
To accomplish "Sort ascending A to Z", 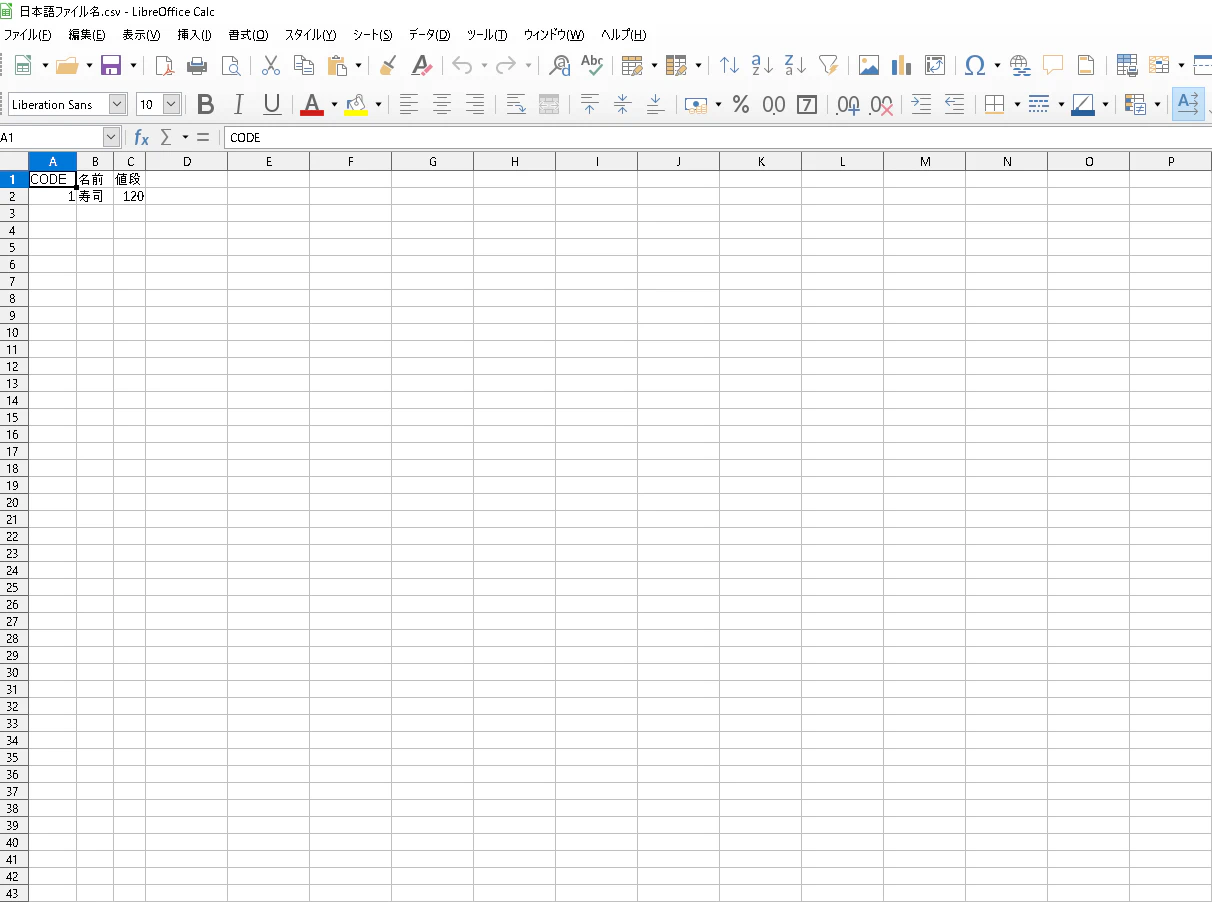I will pyautogui.click(x=762, y=66).
